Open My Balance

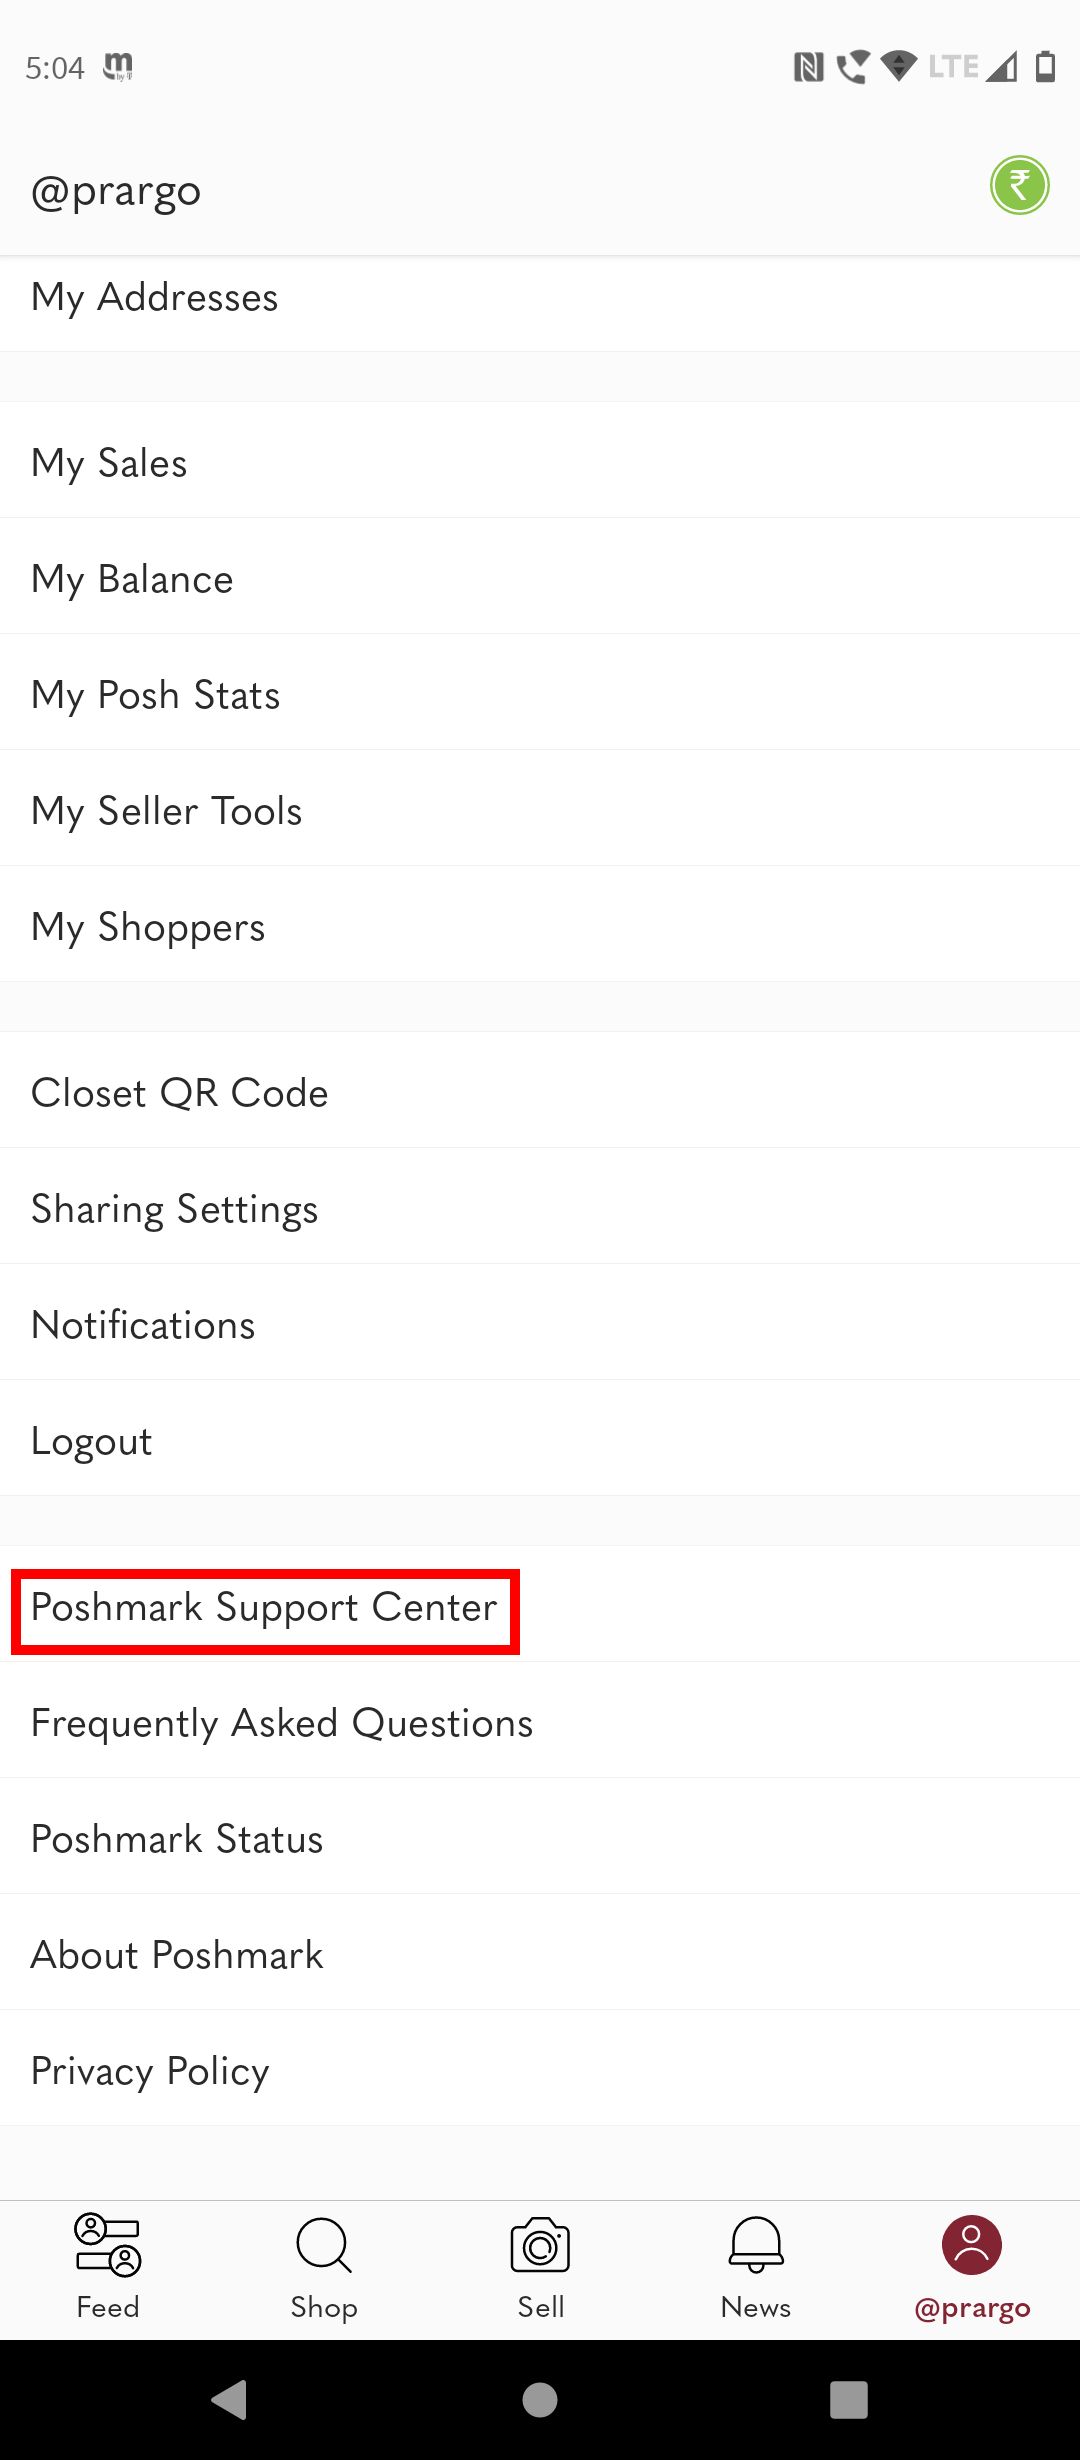132,578
